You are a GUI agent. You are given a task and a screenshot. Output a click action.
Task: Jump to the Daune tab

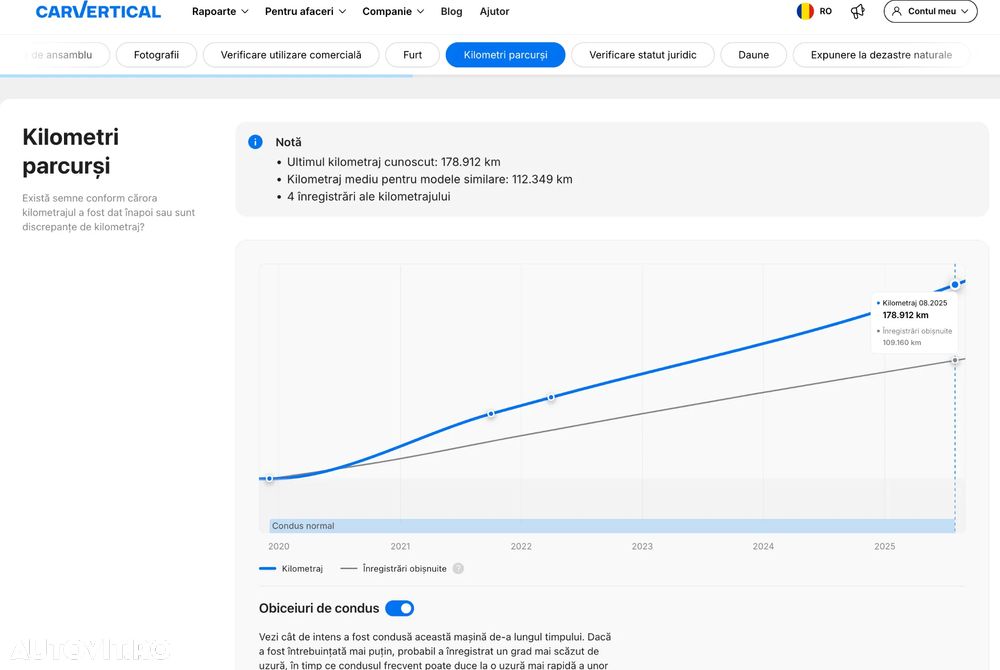pos(754,55)
